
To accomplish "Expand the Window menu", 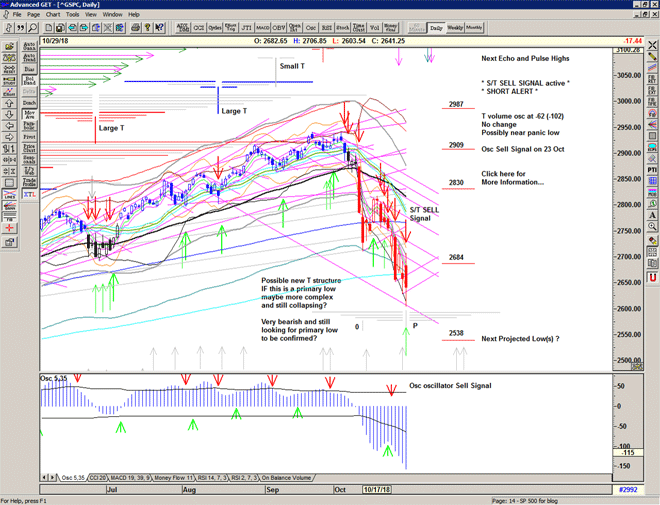I will coord(112,15).
